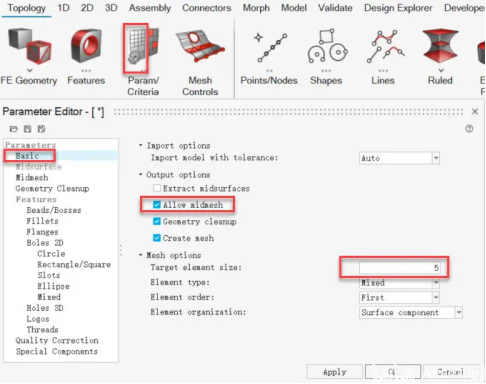Screen dimensions: 486x384
Task: Click the Cancel button
Action: (x=451, y=372)
